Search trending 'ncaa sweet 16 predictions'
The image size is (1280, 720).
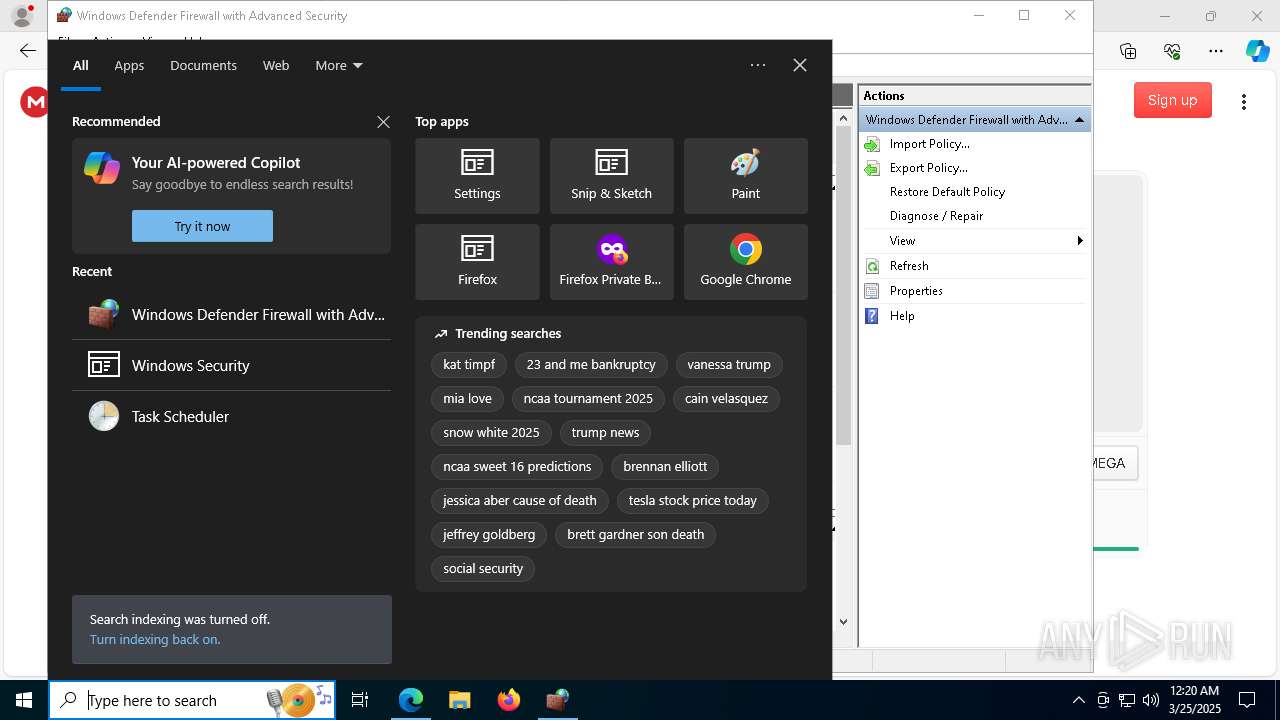(517, 467)
